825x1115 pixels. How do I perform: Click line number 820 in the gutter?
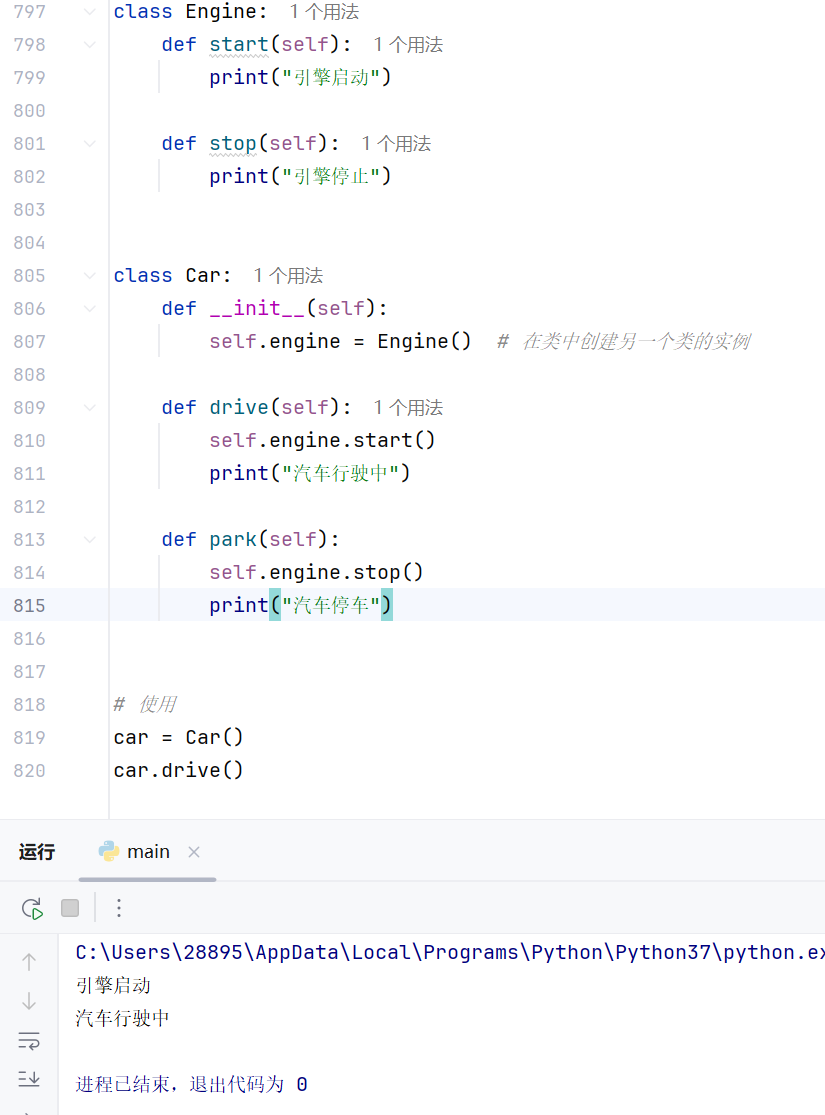pos(29,771)
